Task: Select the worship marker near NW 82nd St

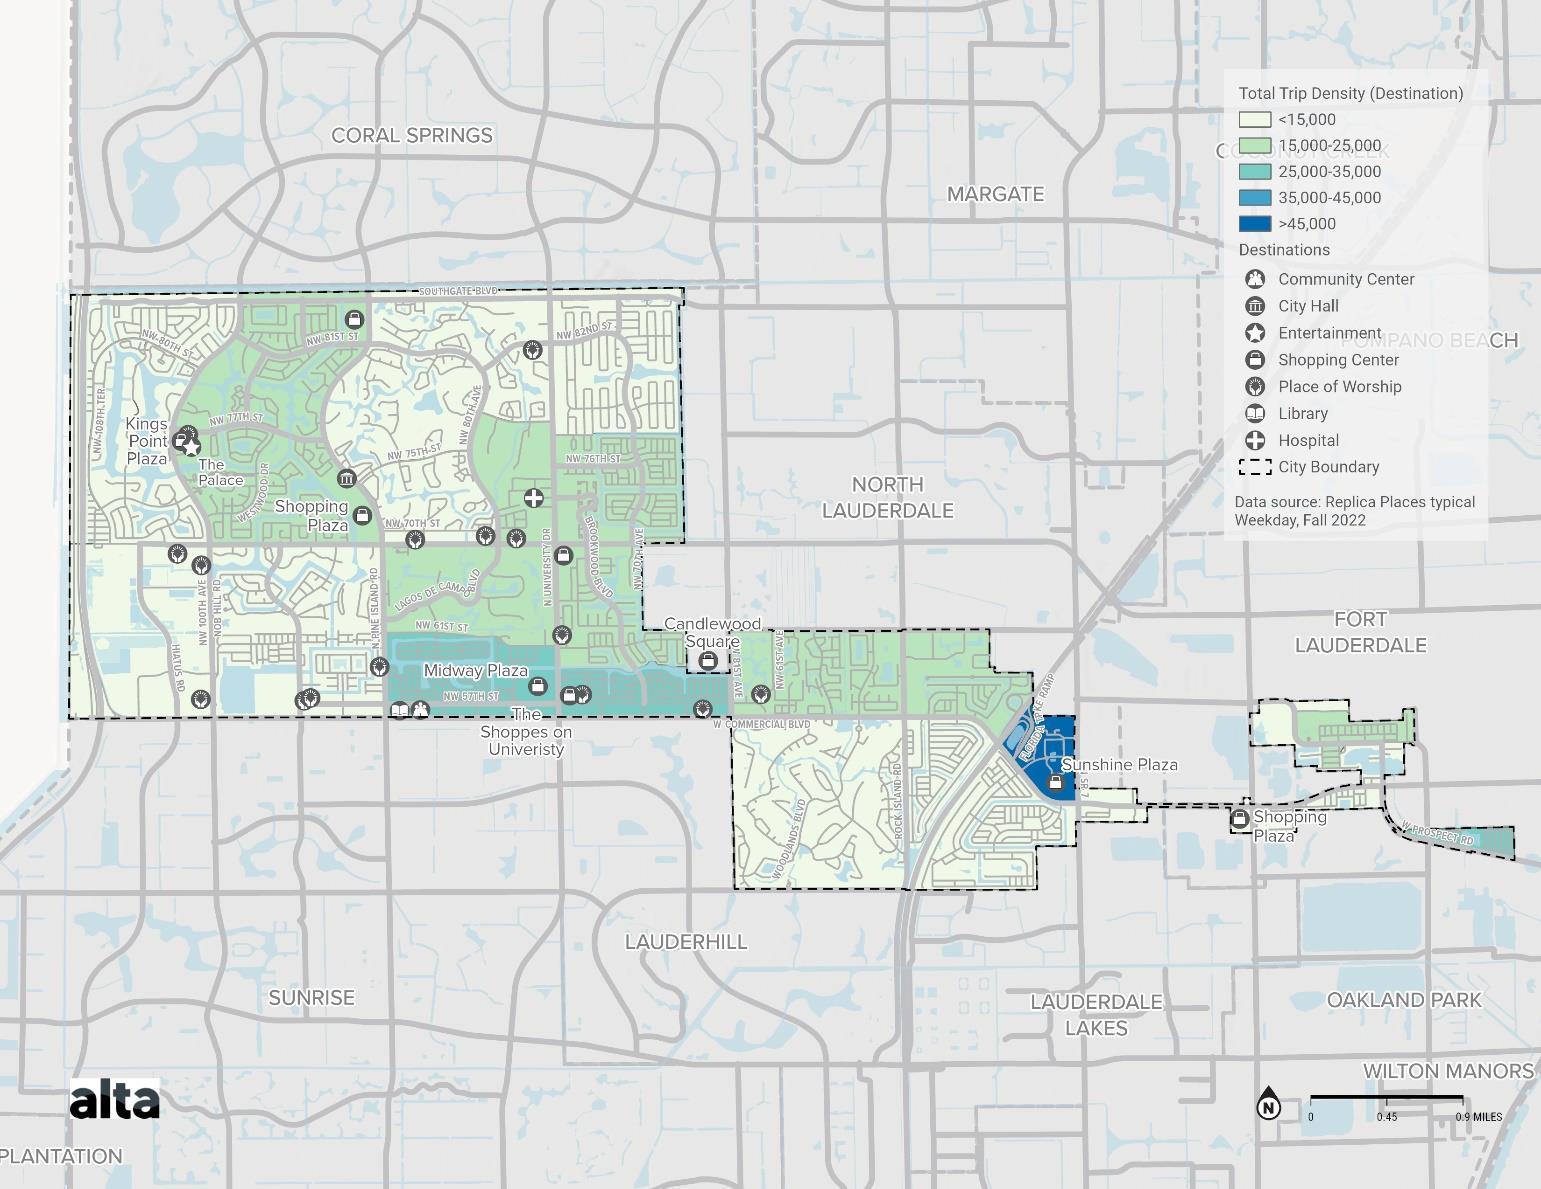Action: coord(533,349)
